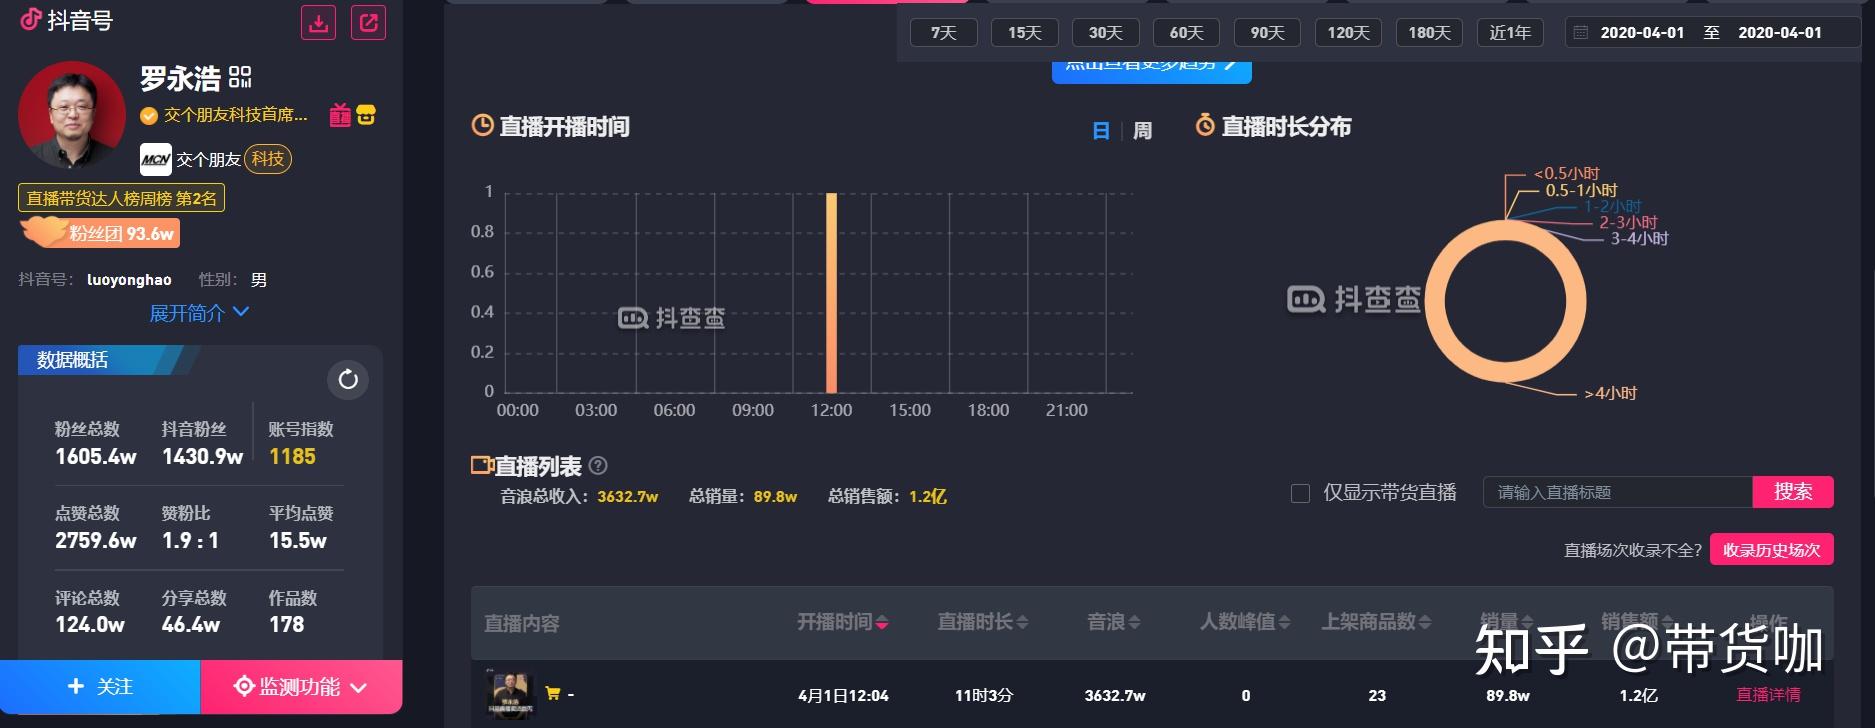Sort table by 音浪
Screen dimensions: 1875x728
click(x=1113, y=622)
